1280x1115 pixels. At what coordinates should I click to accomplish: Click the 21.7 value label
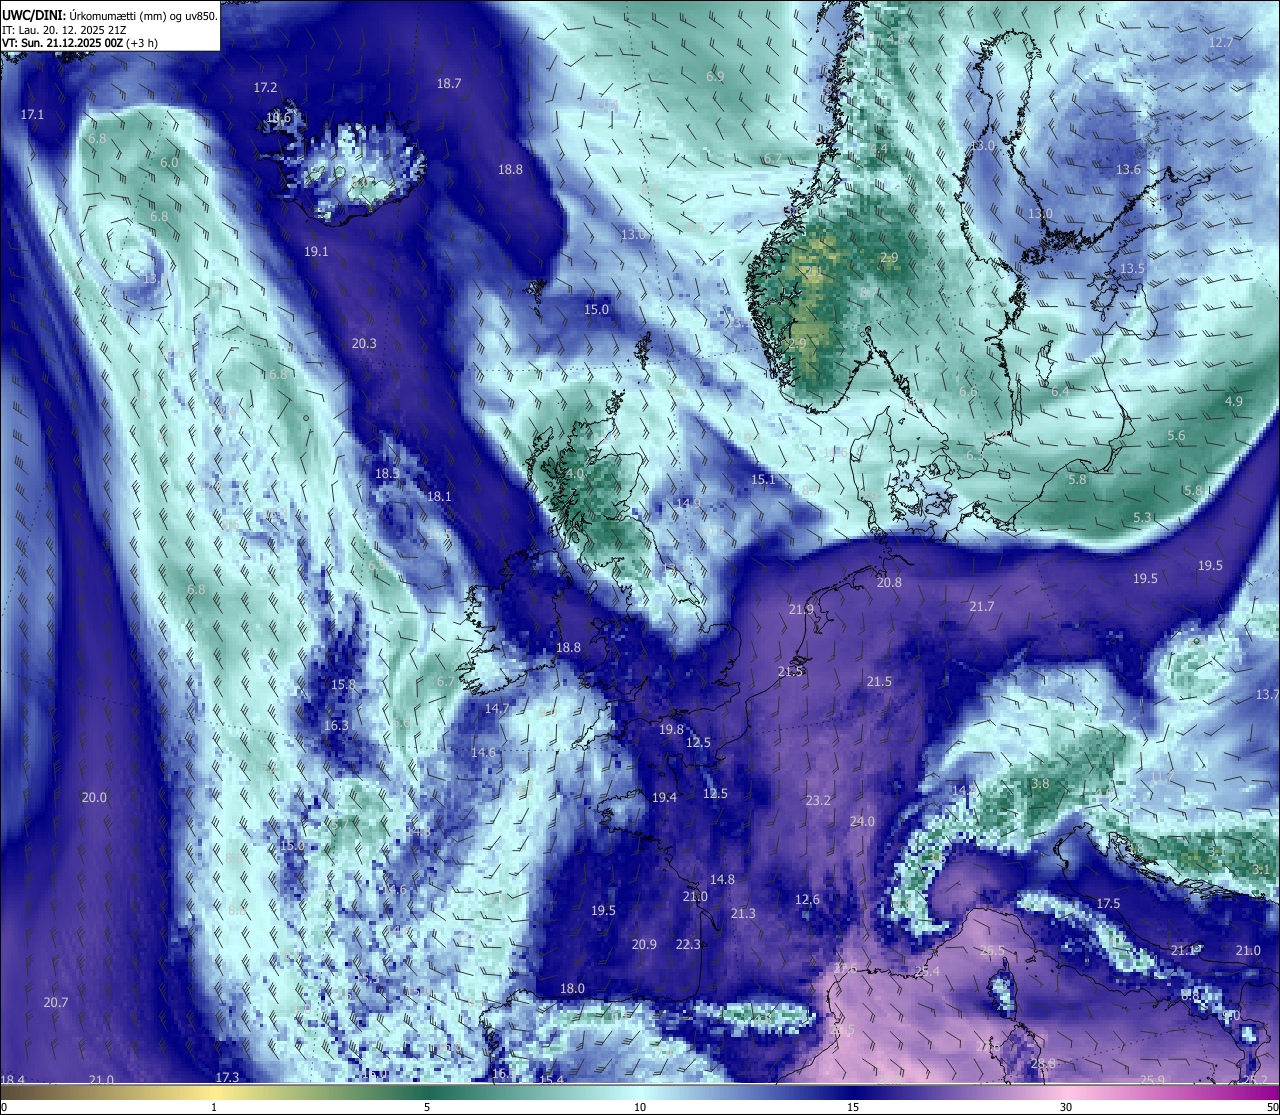(x=982, y=607)
